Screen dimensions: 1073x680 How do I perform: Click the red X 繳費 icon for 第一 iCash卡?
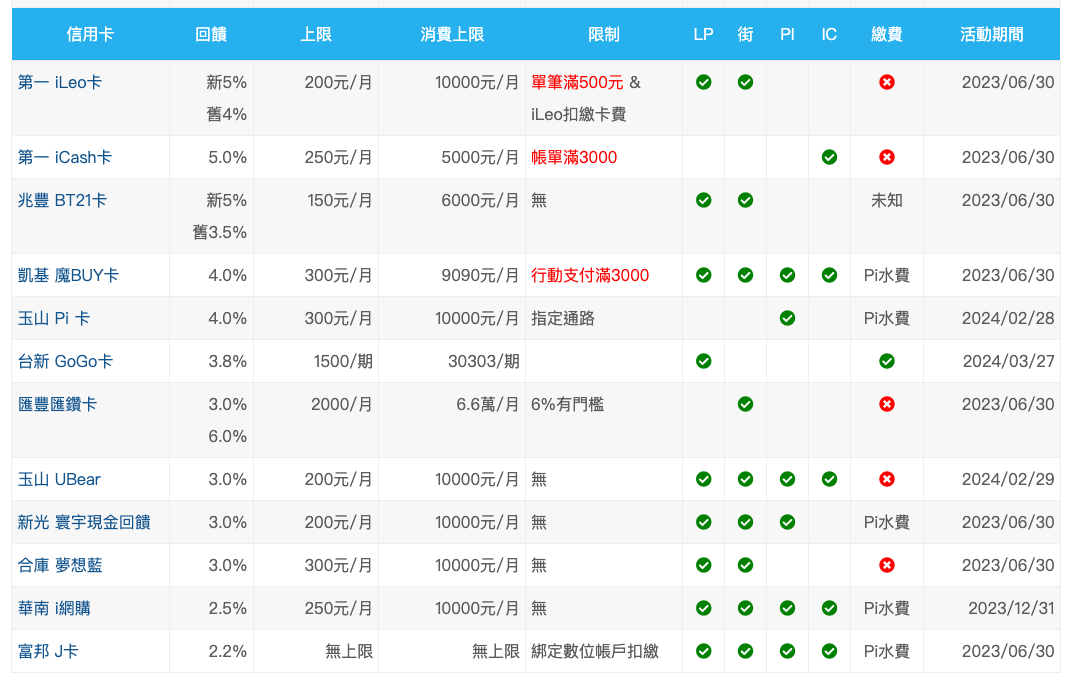point(887,157)
